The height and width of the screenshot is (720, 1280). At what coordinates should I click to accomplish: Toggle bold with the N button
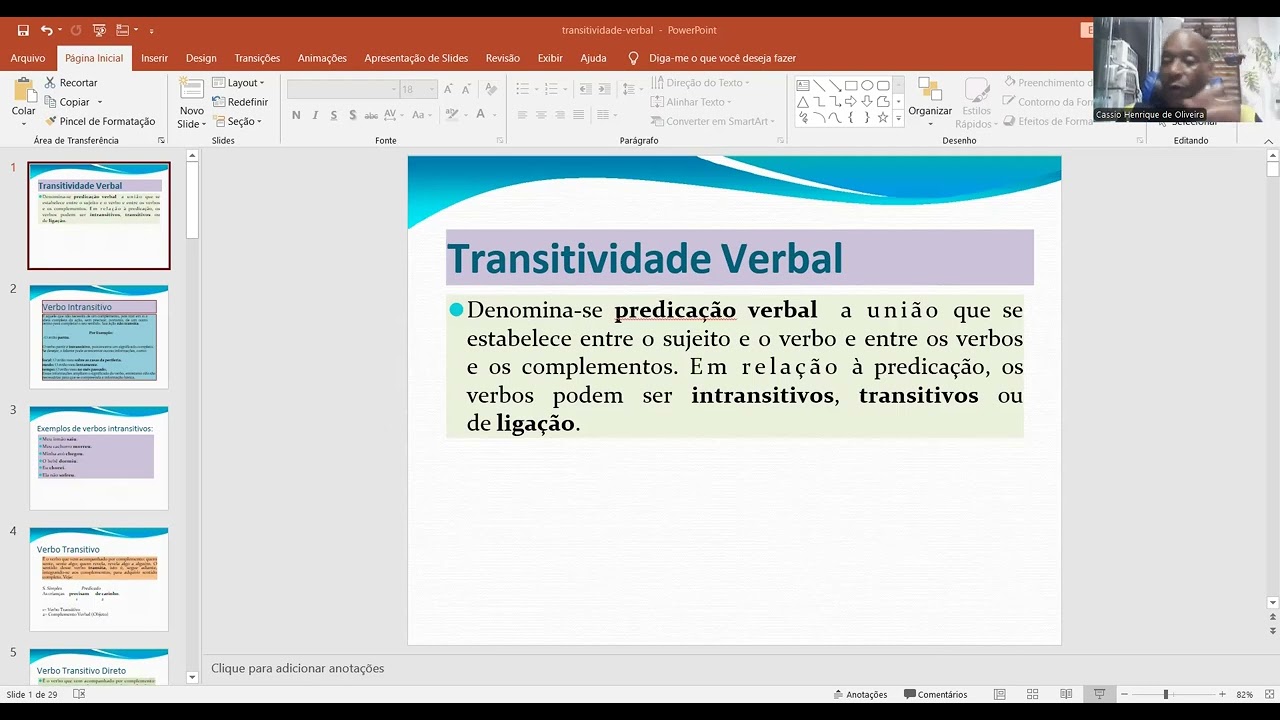coord(296,115)
